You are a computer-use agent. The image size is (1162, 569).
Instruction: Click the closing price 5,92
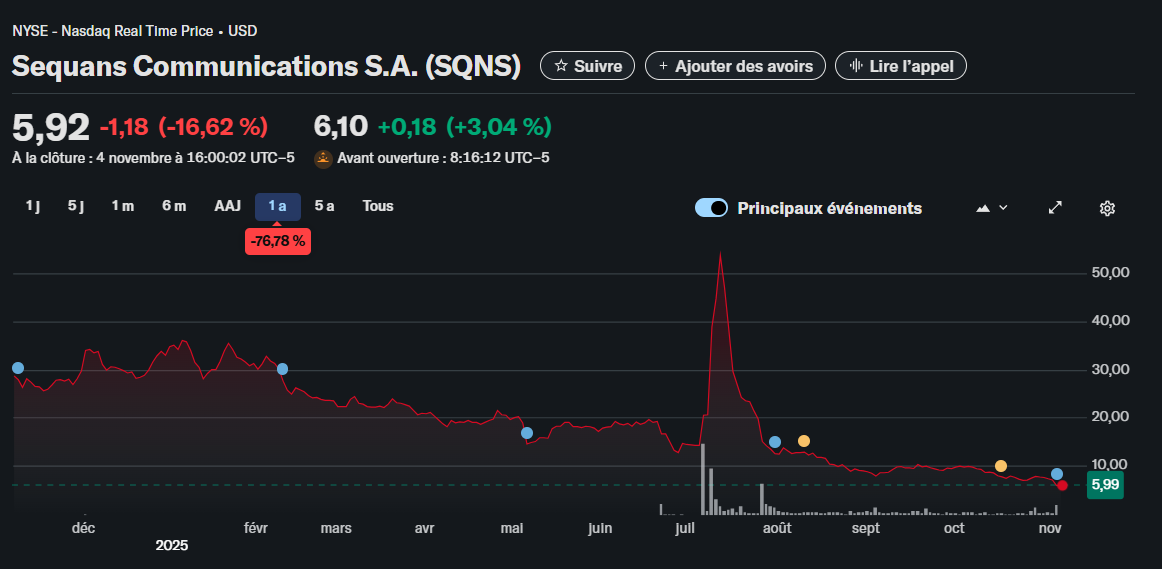[x=50, y=127]
